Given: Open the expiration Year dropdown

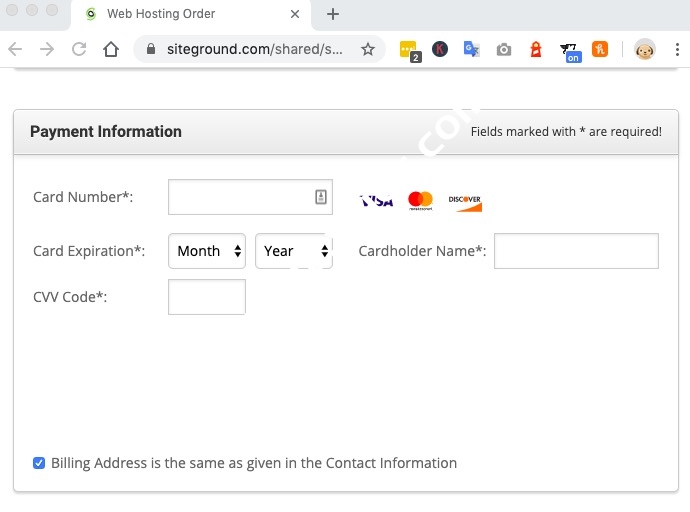Looking at the screenshot, I should 293,251.
